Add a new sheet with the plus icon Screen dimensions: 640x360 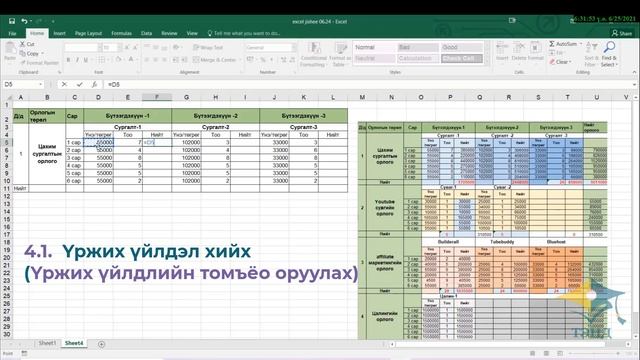pyautogui.click(x=101, y=344)
